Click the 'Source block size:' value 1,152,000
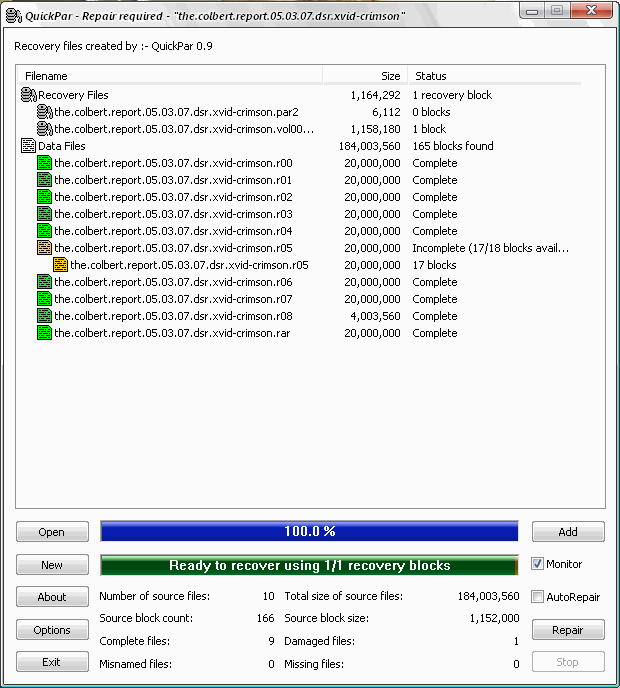The height and width of the screenshot is (688, 620). (x=495, y=618)
